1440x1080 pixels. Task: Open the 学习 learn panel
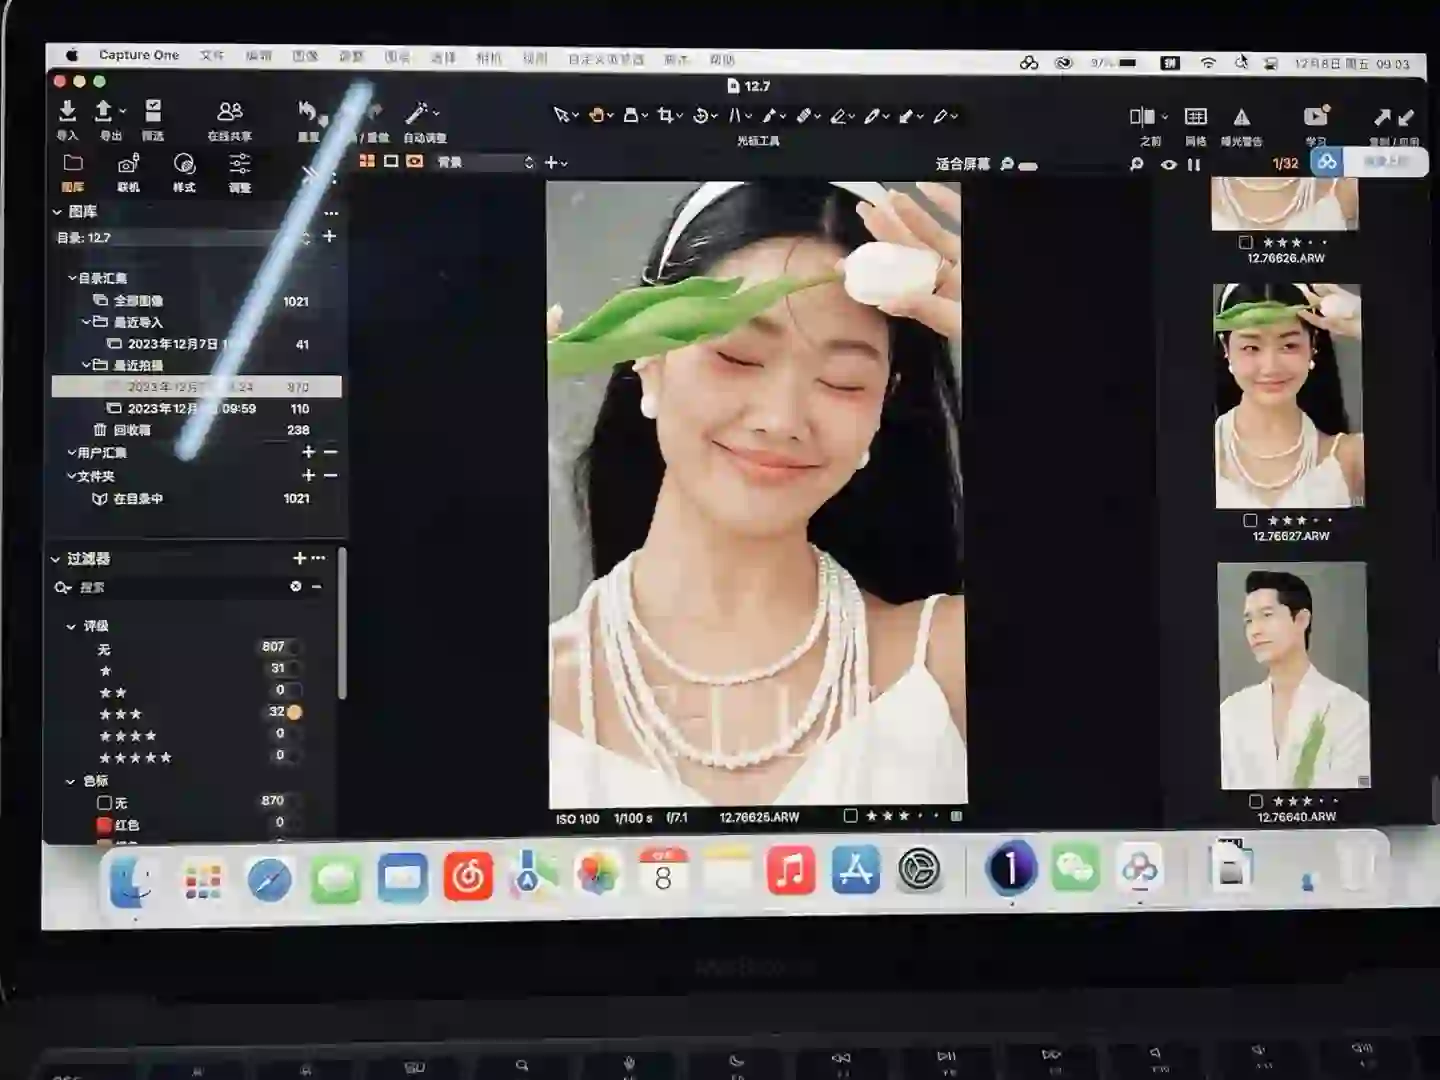[1316, 116]
